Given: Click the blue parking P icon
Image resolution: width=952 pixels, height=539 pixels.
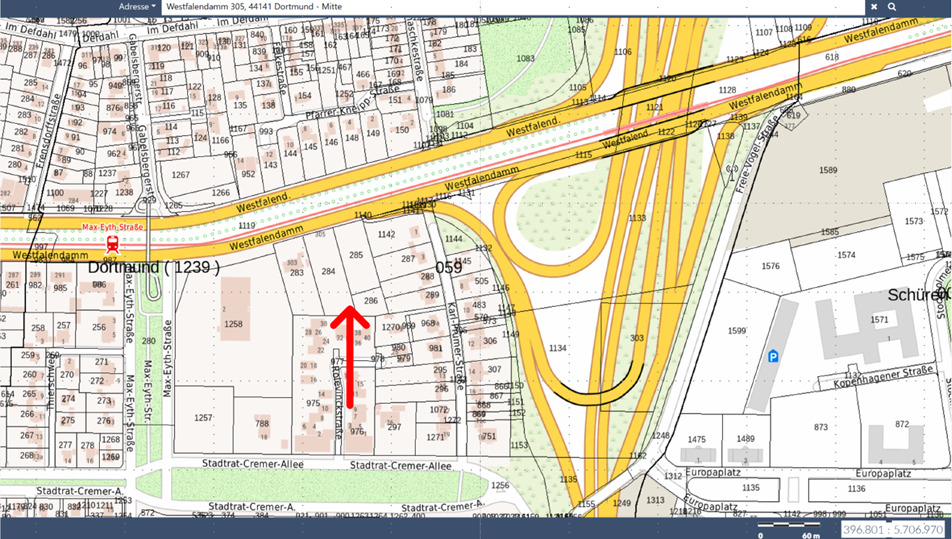Looking at the screenshot, I should point(773,356).
